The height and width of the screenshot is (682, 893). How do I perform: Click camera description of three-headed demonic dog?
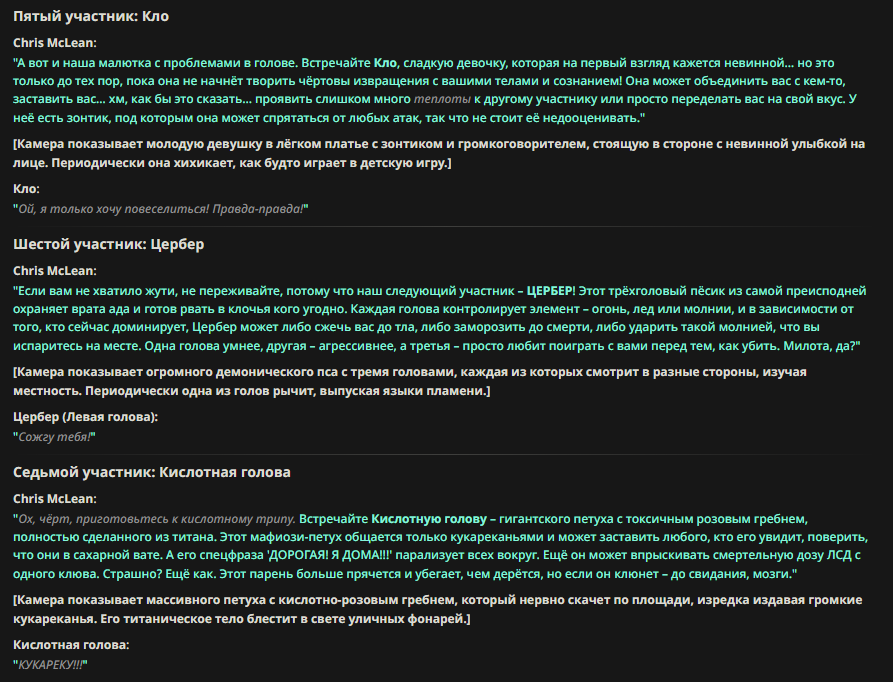click(409, 381)
